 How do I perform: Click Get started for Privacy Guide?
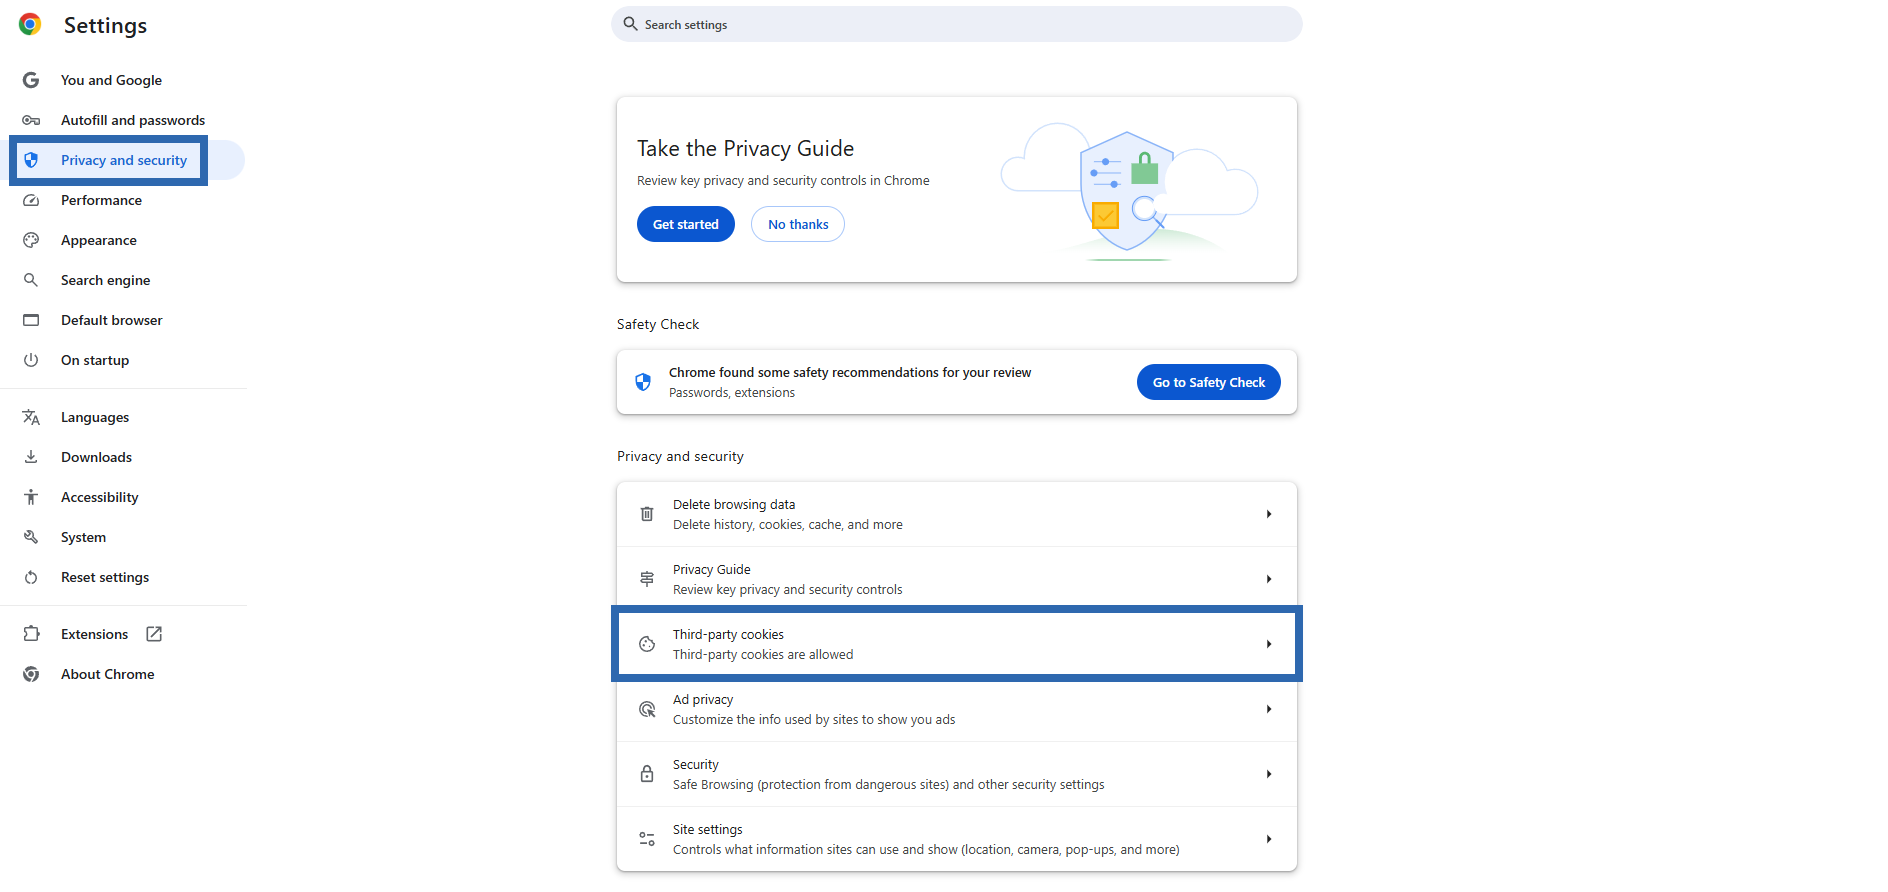click(686, 224)
